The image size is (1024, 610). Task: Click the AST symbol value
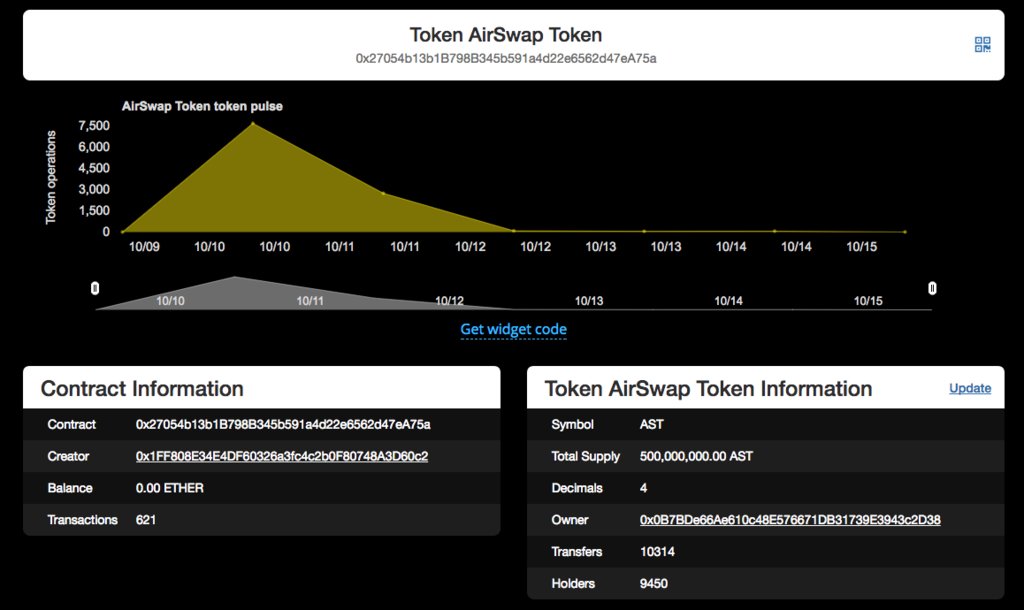click(x=651, y=424)
